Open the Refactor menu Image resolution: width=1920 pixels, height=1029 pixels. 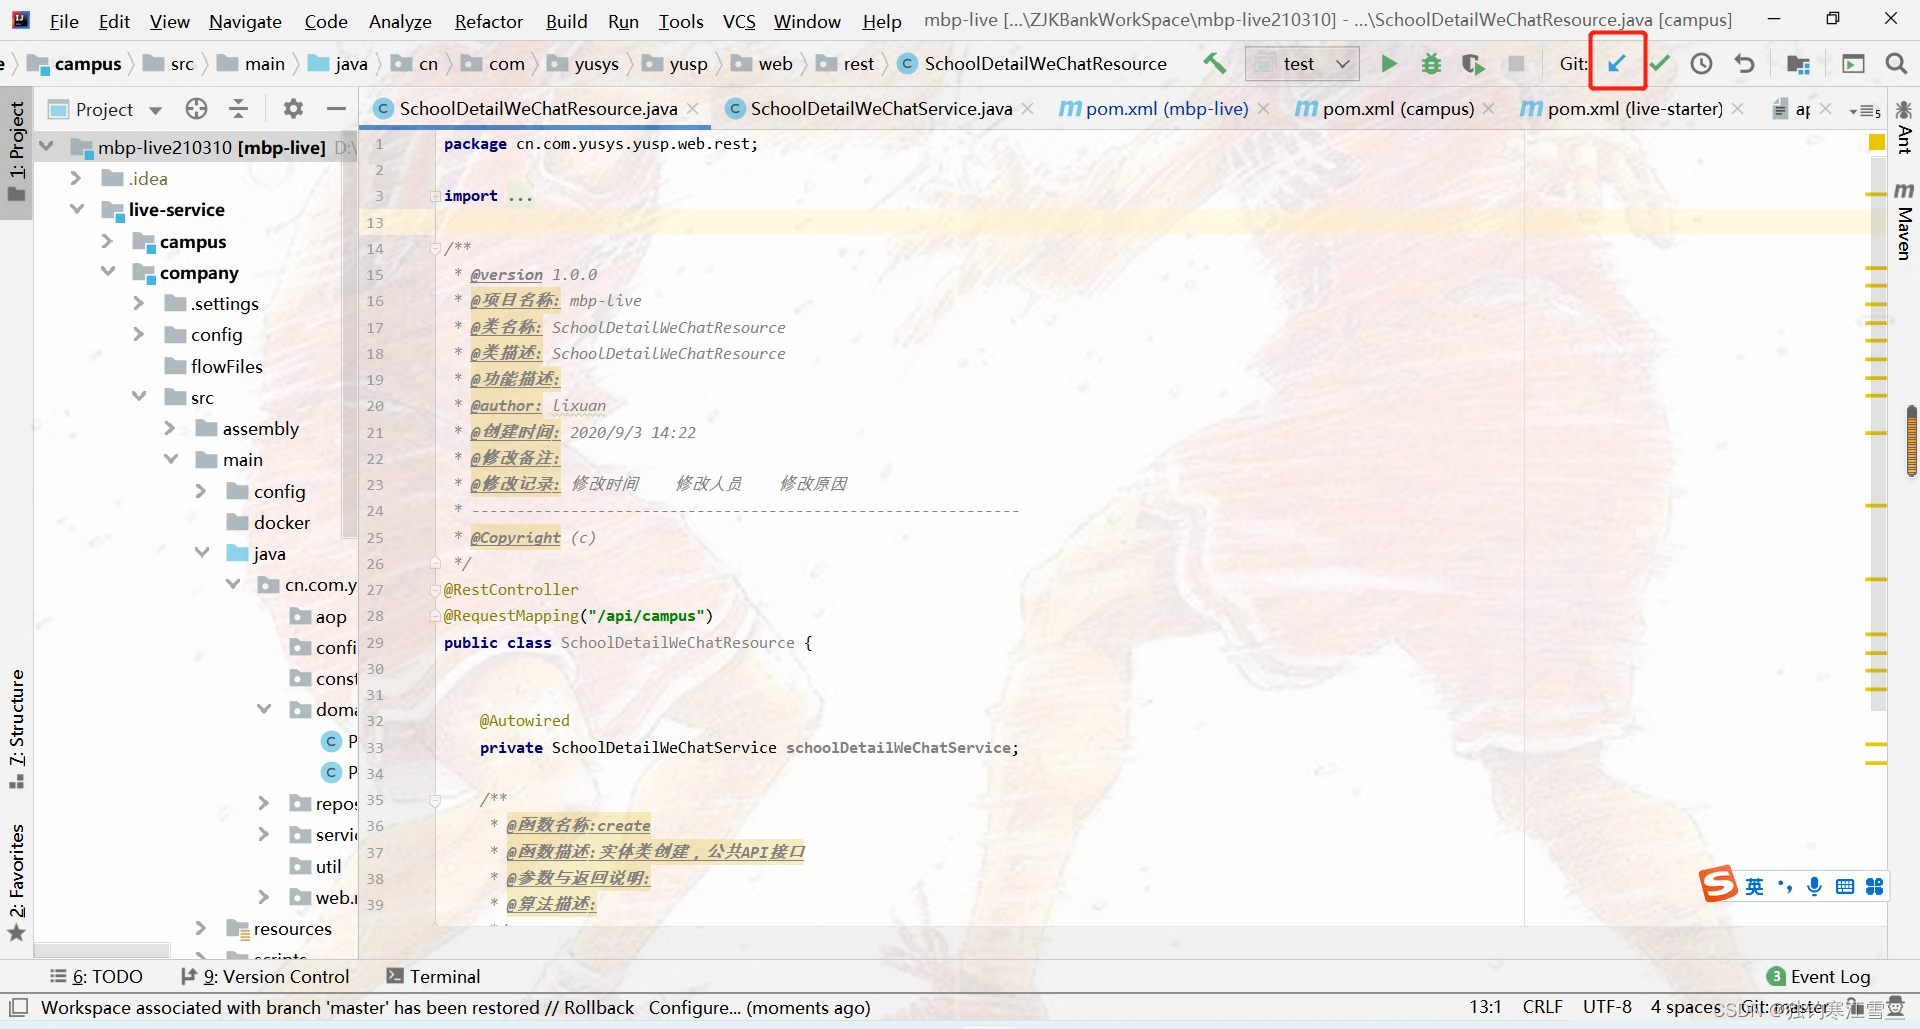tap(488, 21)
